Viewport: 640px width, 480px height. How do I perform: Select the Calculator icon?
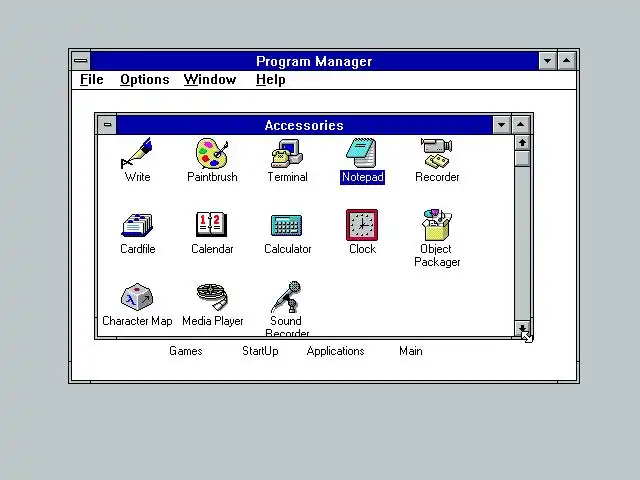coord(287,225)
